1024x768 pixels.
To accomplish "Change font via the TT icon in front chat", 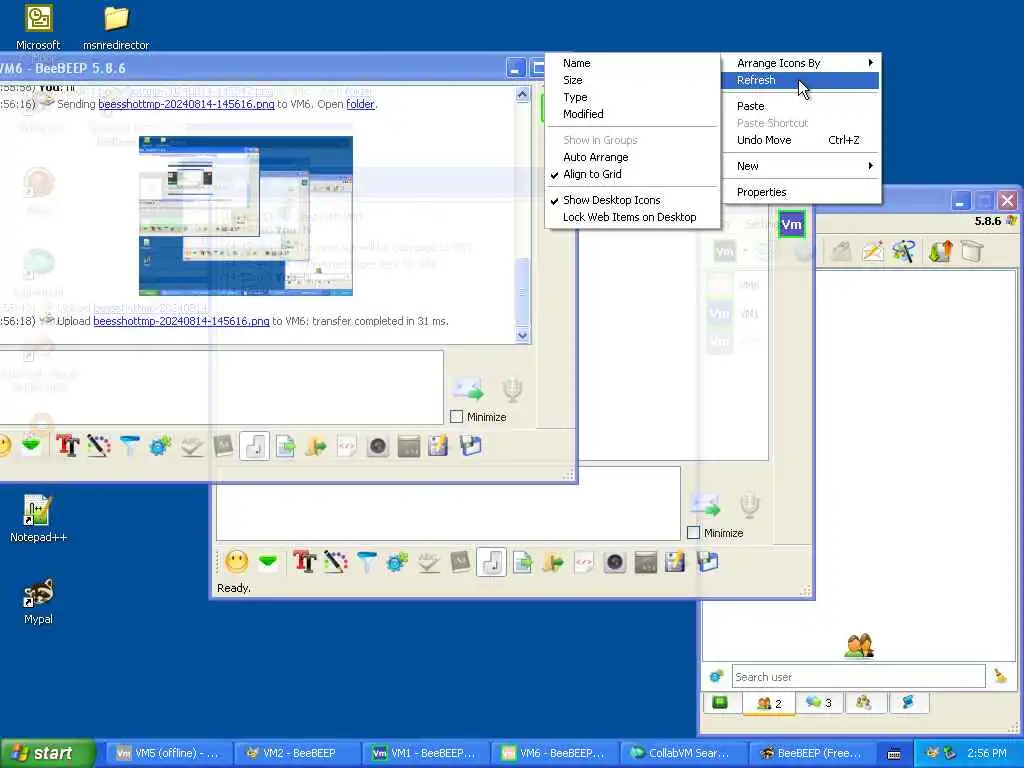I will coord(304,562).
